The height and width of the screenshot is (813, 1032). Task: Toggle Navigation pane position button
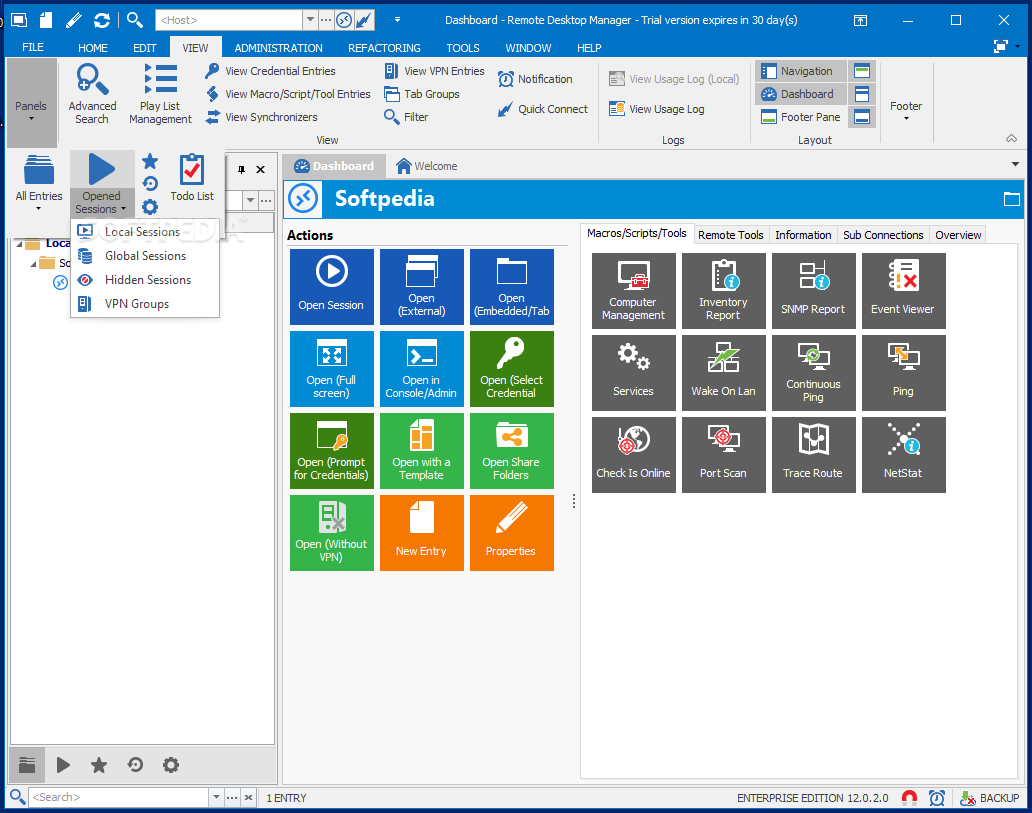point(862,71)
